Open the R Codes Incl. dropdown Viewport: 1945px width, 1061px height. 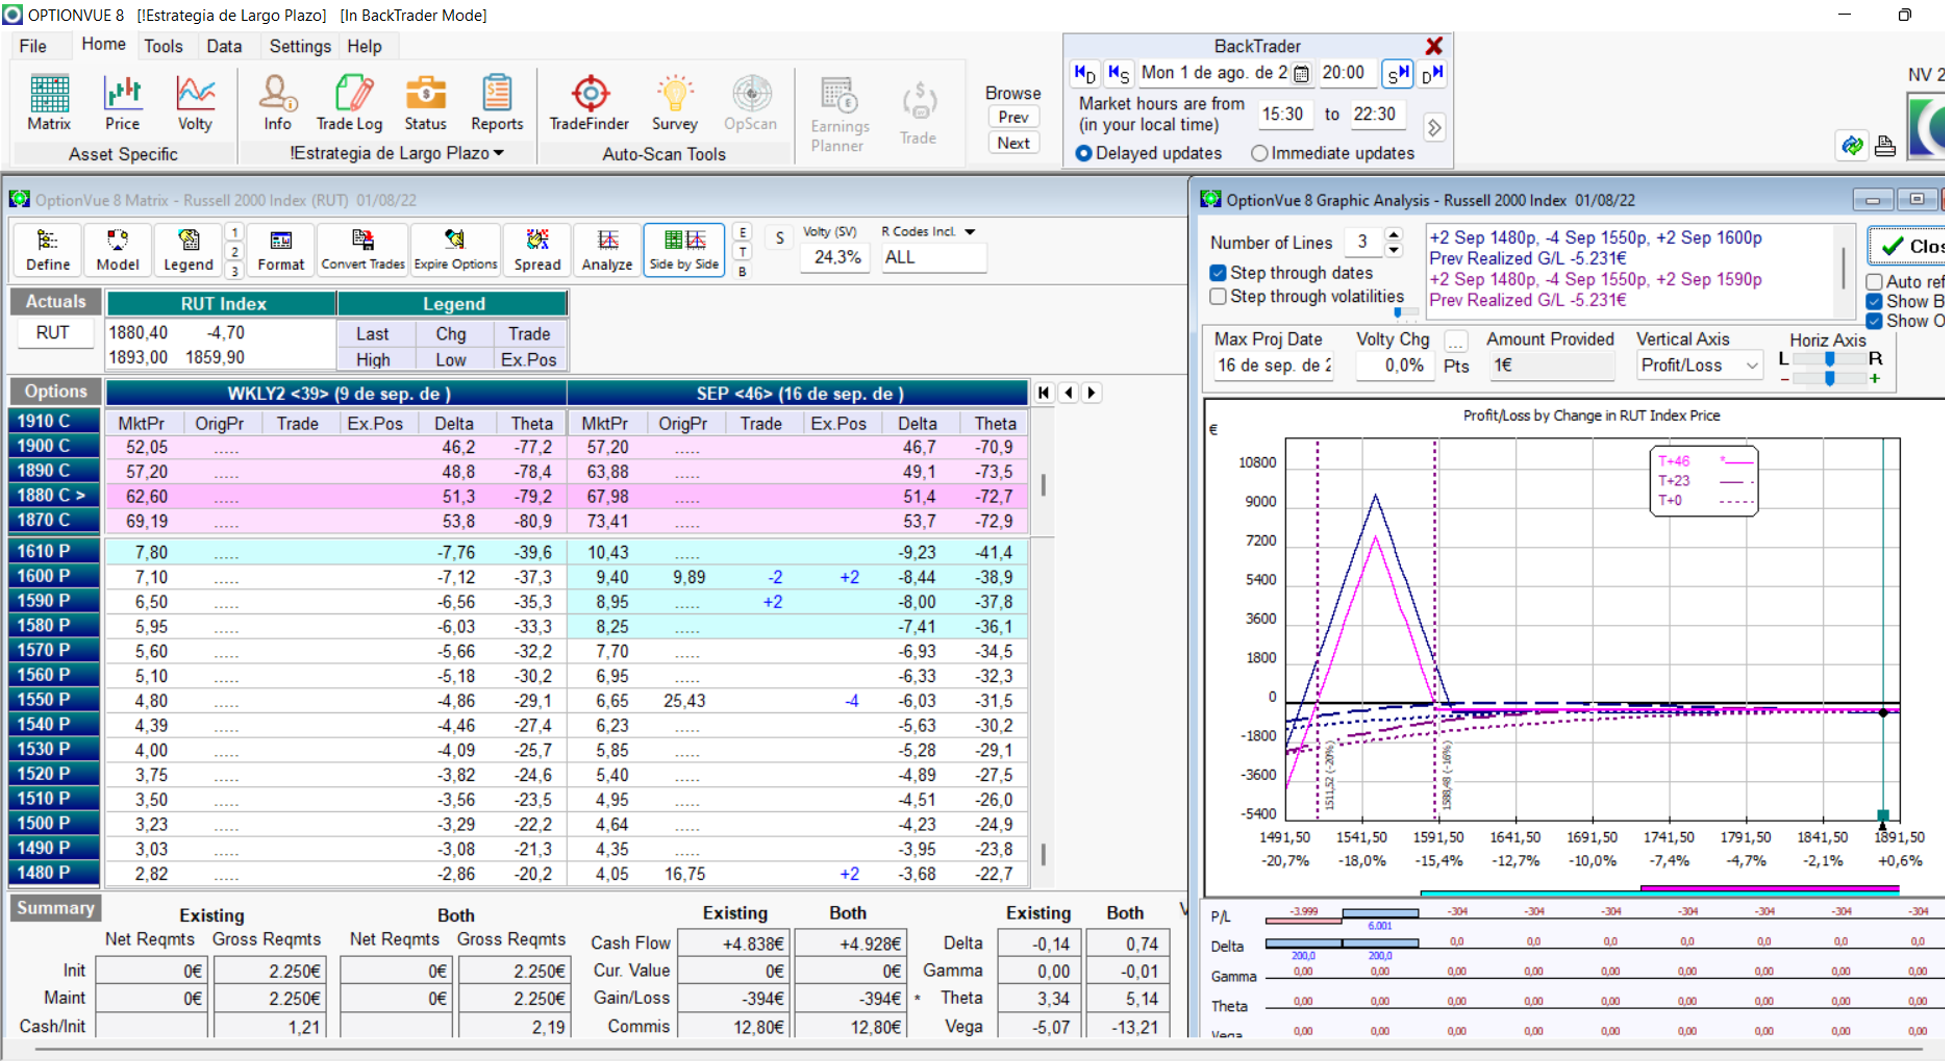[970, 232]
